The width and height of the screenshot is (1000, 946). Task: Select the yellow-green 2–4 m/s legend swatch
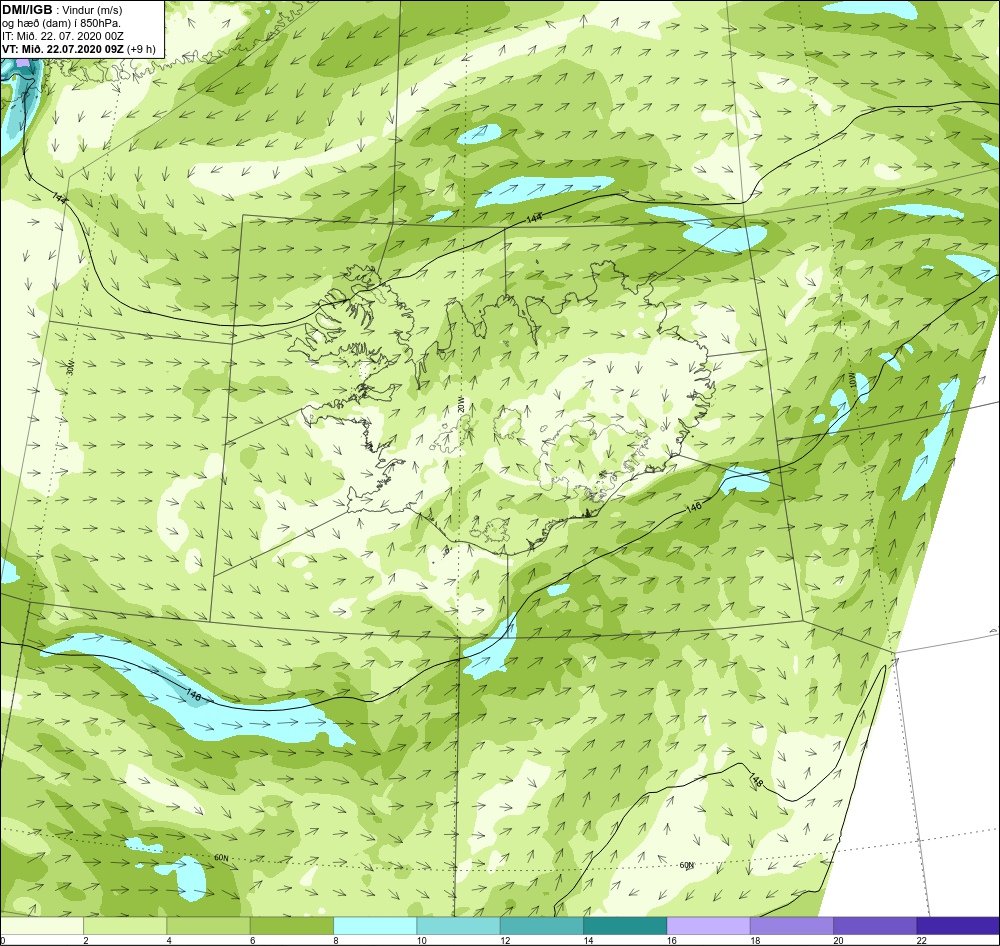[125, 925]
